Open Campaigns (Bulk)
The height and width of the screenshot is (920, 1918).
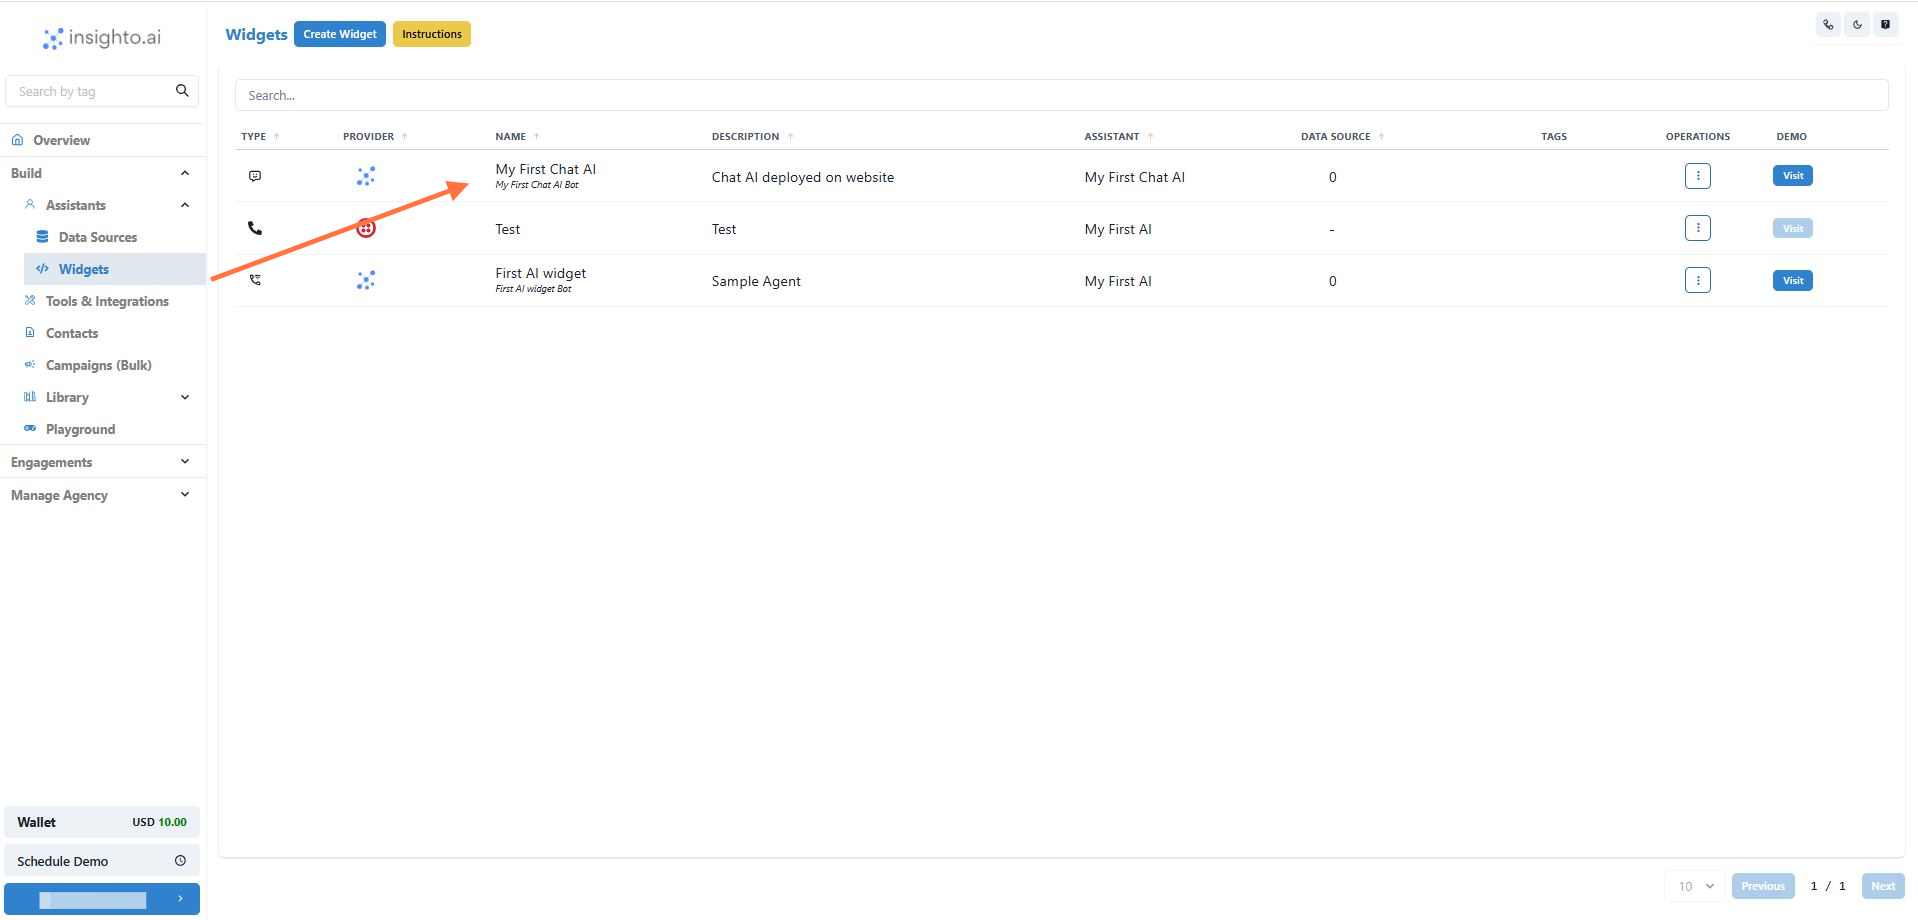tap(99, 365)
